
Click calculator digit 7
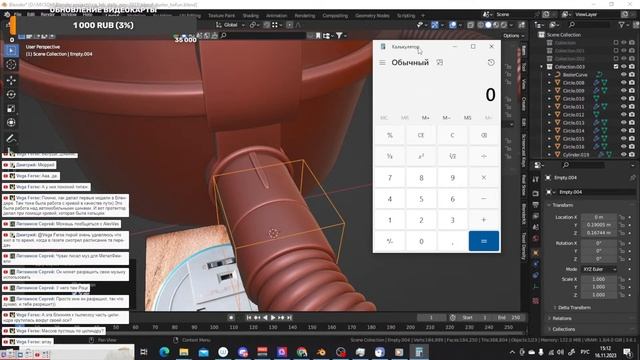[390, 178]
